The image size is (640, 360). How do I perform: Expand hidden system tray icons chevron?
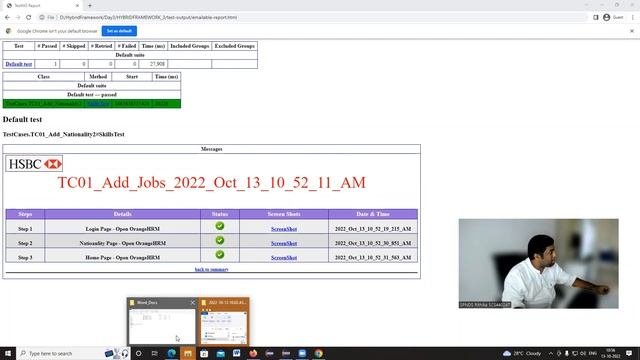pyautogui.click(x=551, y=353)
